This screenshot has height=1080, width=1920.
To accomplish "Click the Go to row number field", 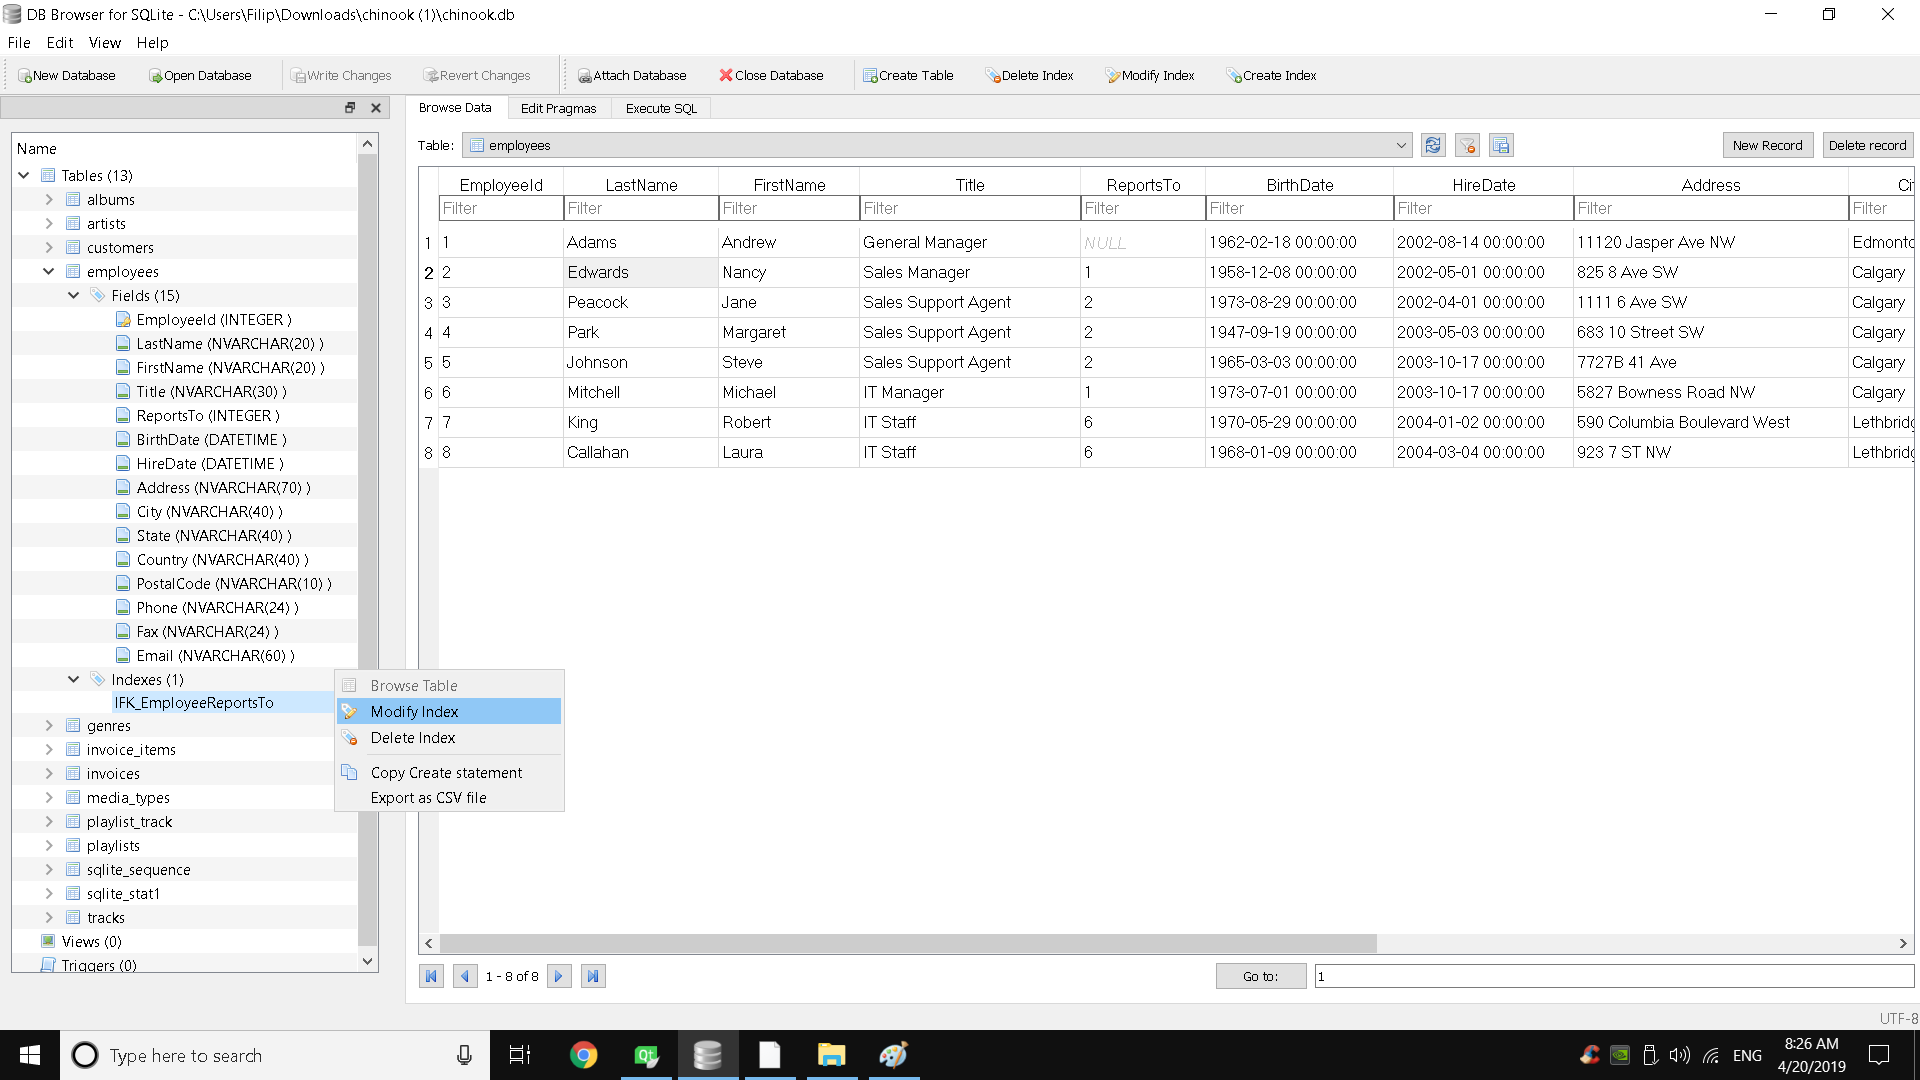I will tap(1613, 976).
